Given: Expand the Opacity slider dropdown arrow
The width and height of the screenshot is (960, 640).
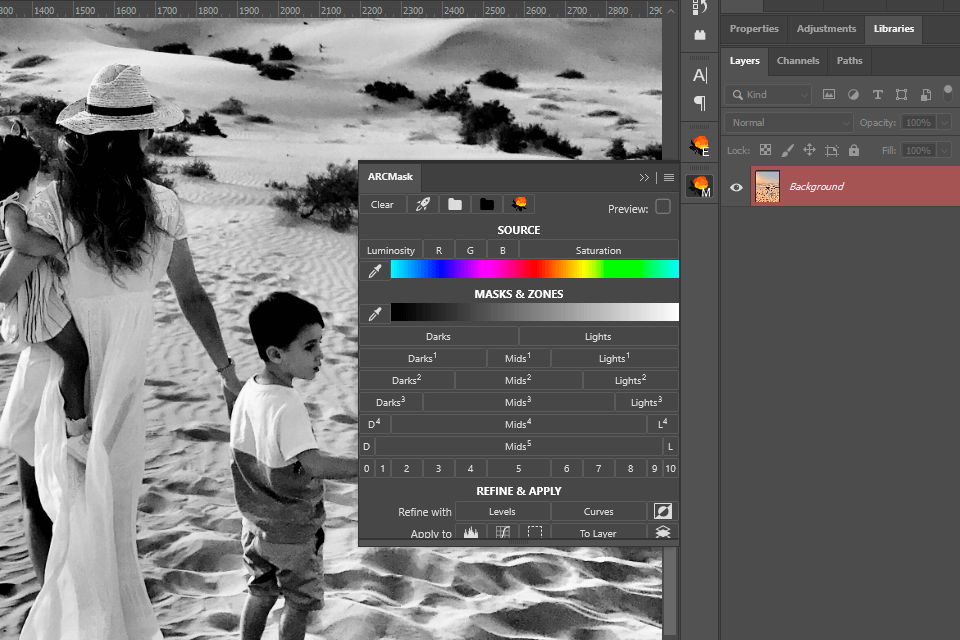Looking at the screenshot, I should point(945,122).
